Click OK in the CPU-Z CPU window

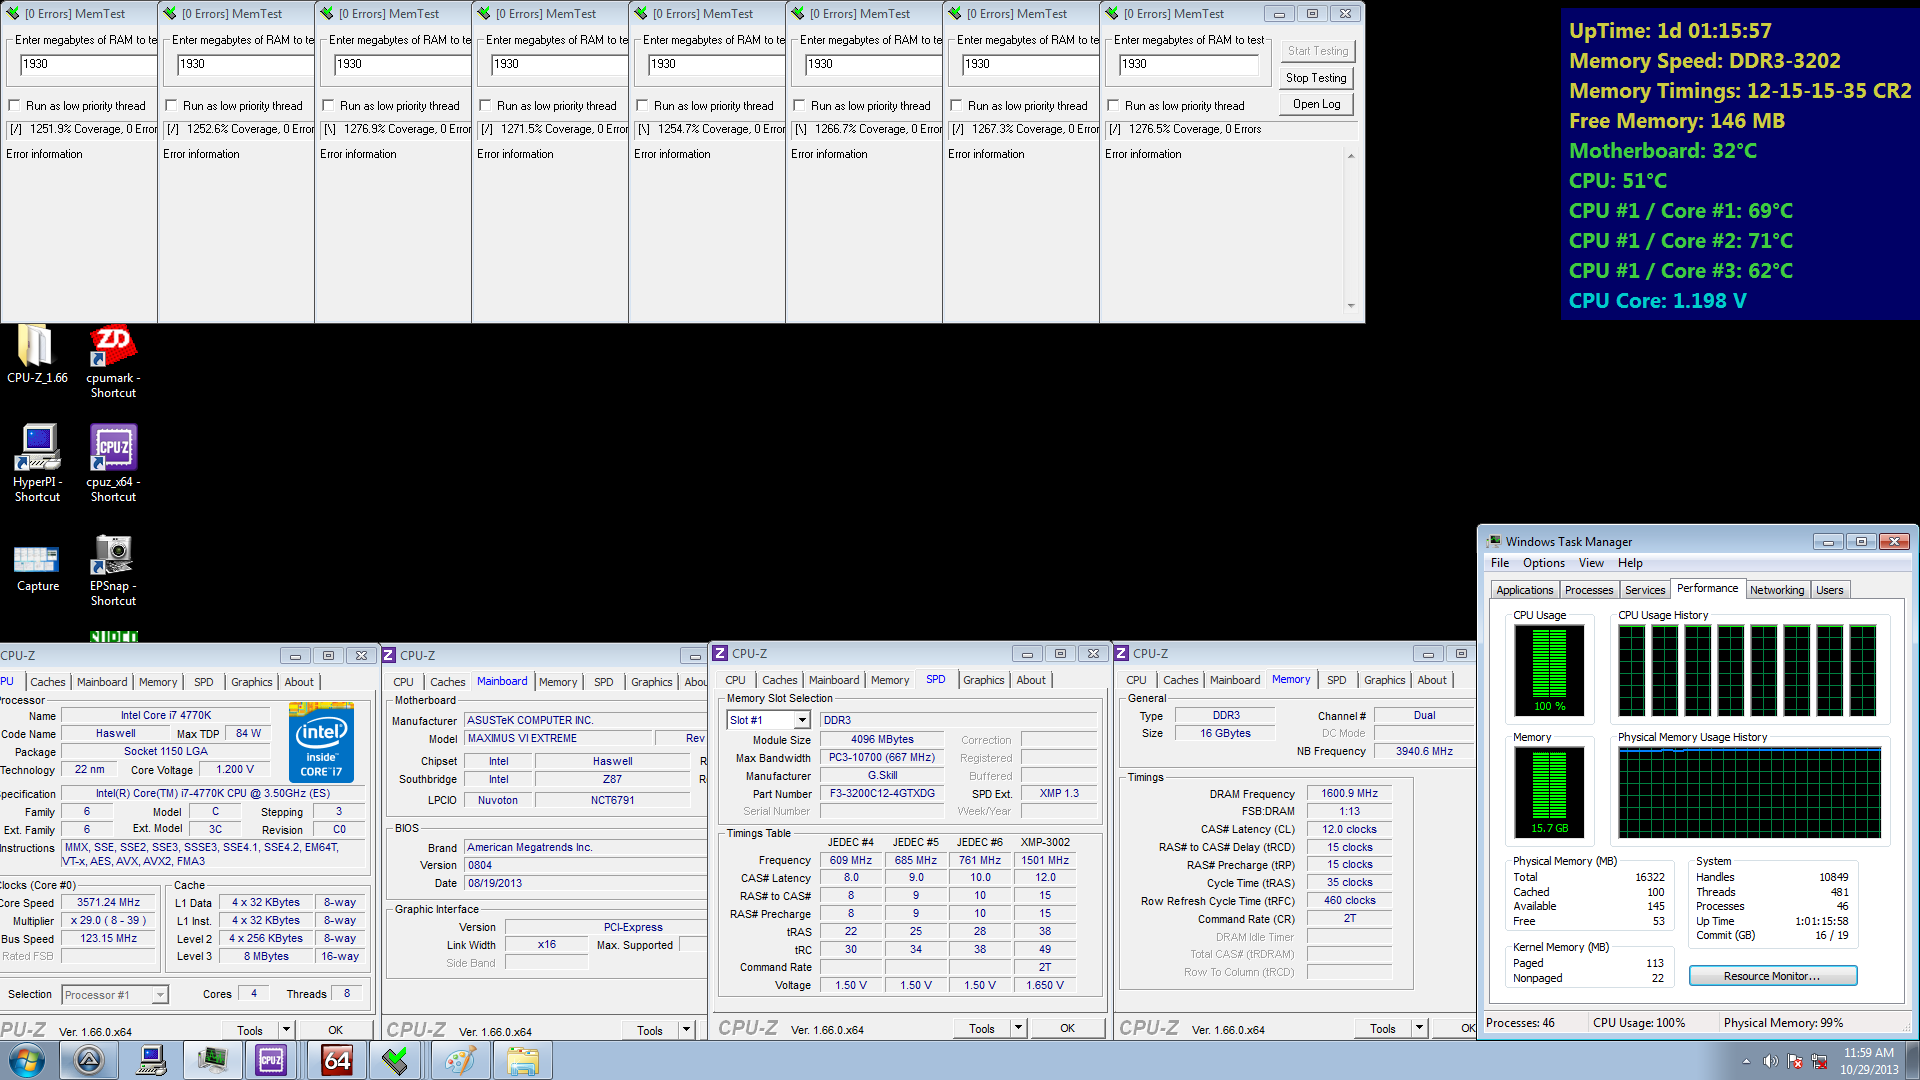click(x=335, y=1030)
